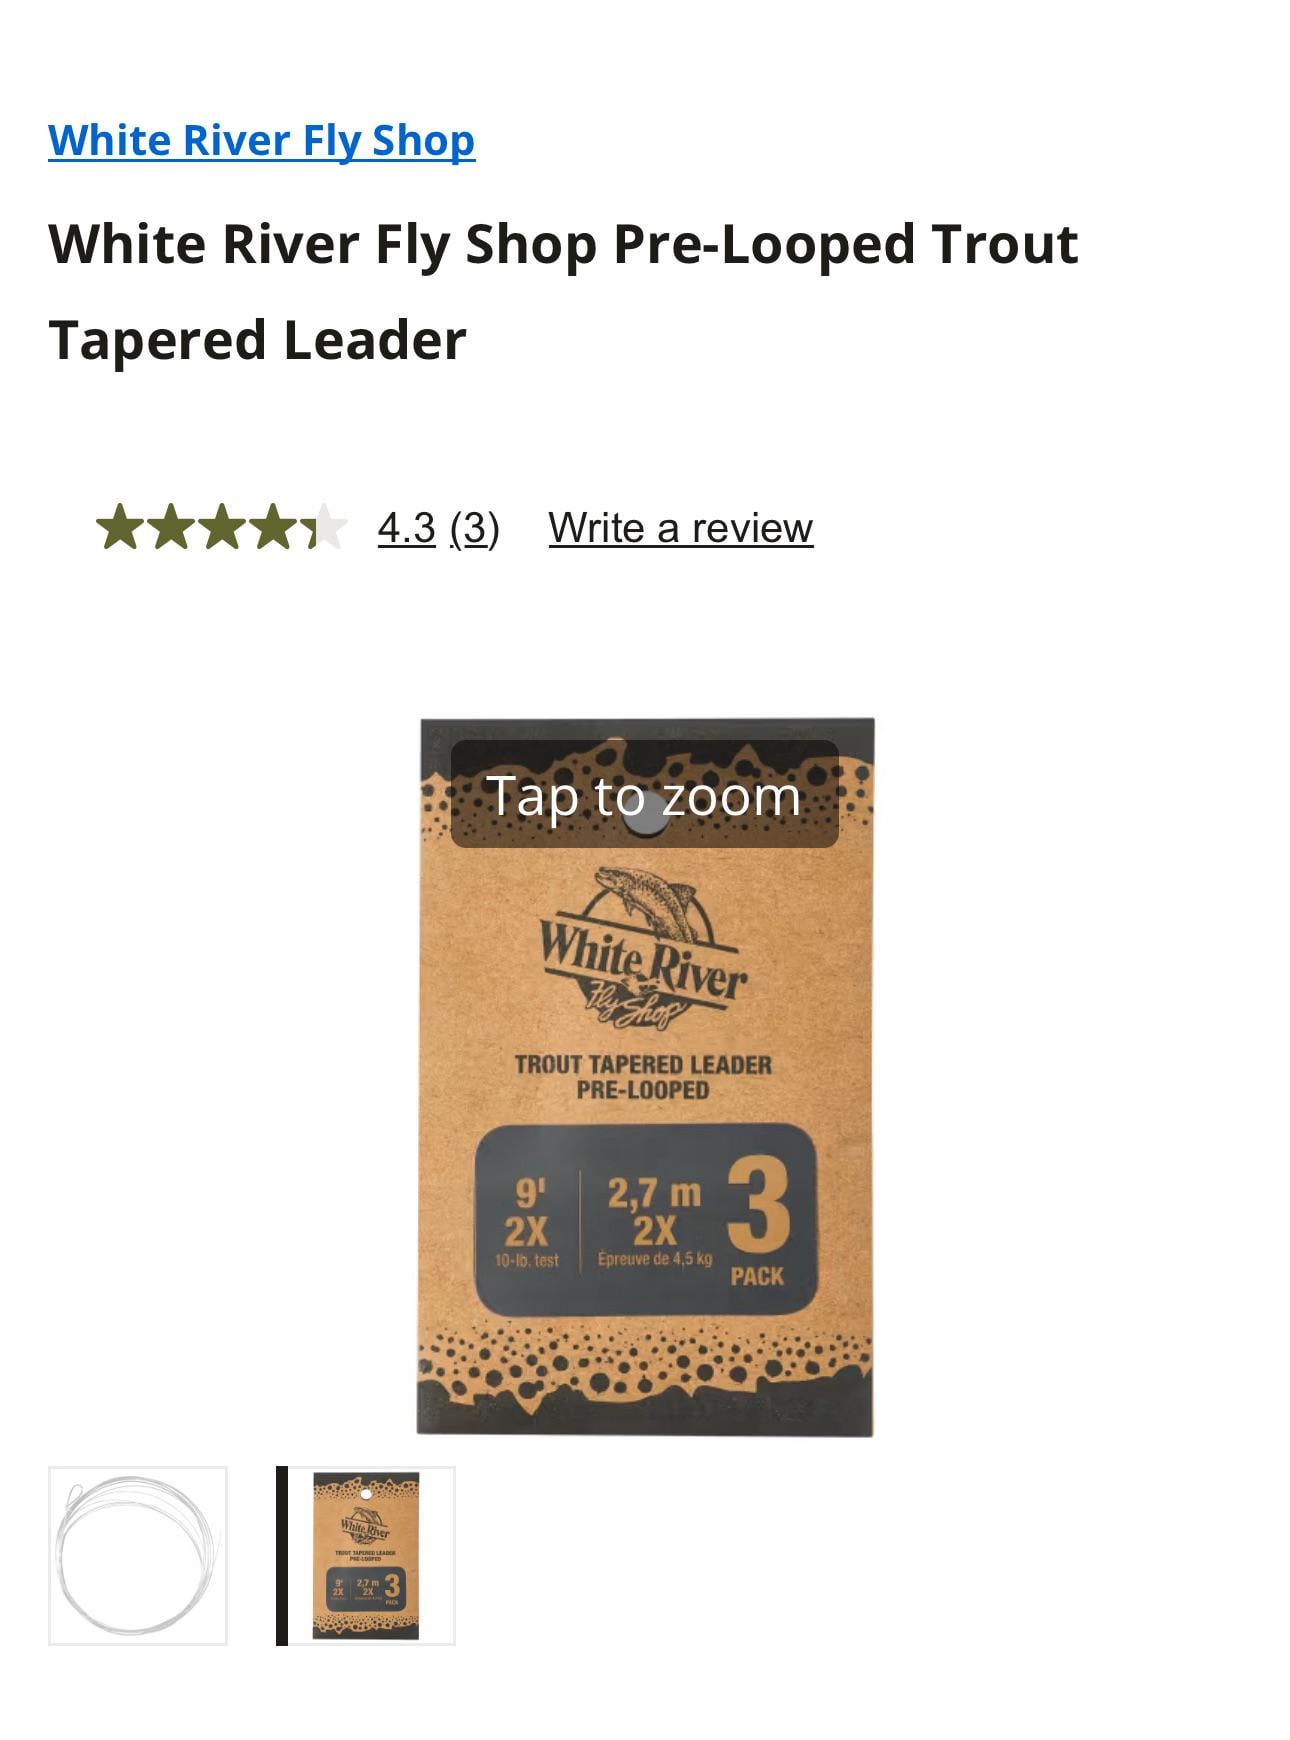The image size is (1290, 1740).
Task: Click the product title heading
Action: click(563, 291)
